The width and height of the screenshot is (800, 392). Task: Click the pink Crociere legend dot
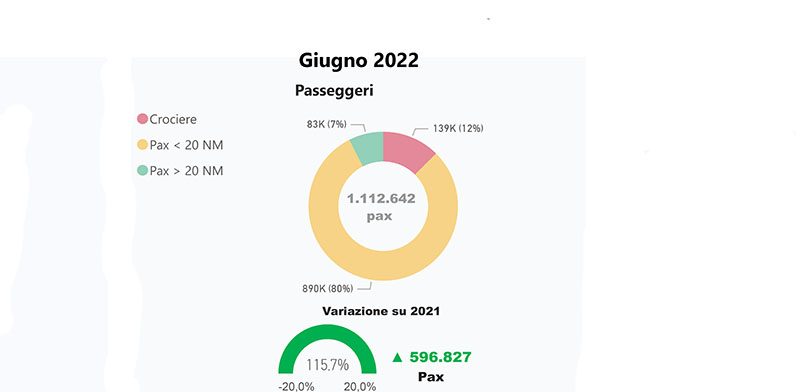tap(142, 119)
